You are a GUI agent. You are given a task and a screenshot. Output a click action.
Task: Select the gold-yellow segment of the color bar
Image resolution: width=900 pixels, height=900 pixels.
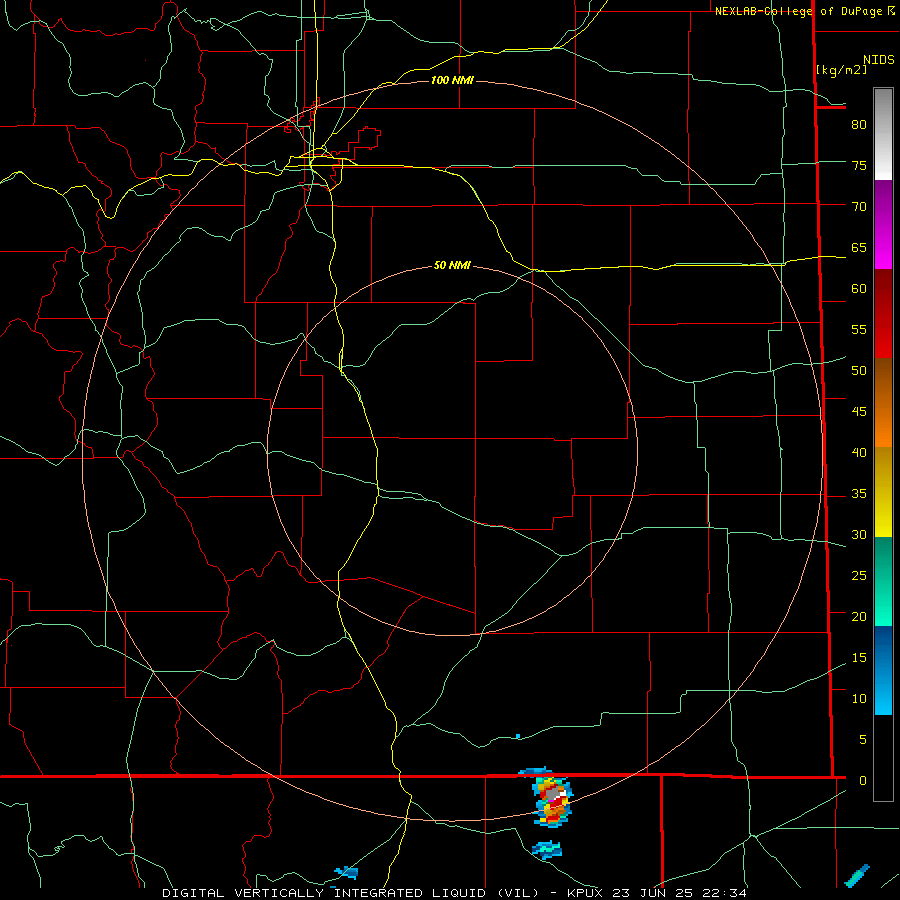(x=883, y=492)
